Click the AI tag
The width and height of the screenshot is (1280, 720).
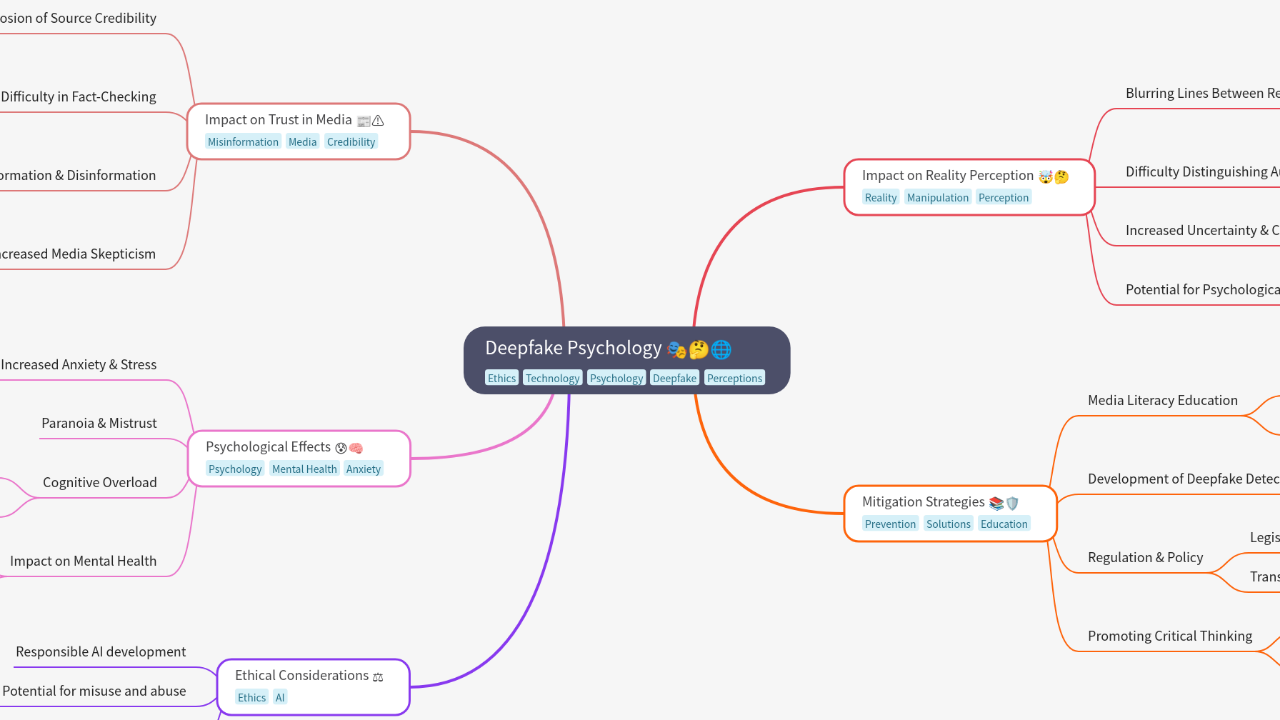pyautogui.click(x=280, y=698)
